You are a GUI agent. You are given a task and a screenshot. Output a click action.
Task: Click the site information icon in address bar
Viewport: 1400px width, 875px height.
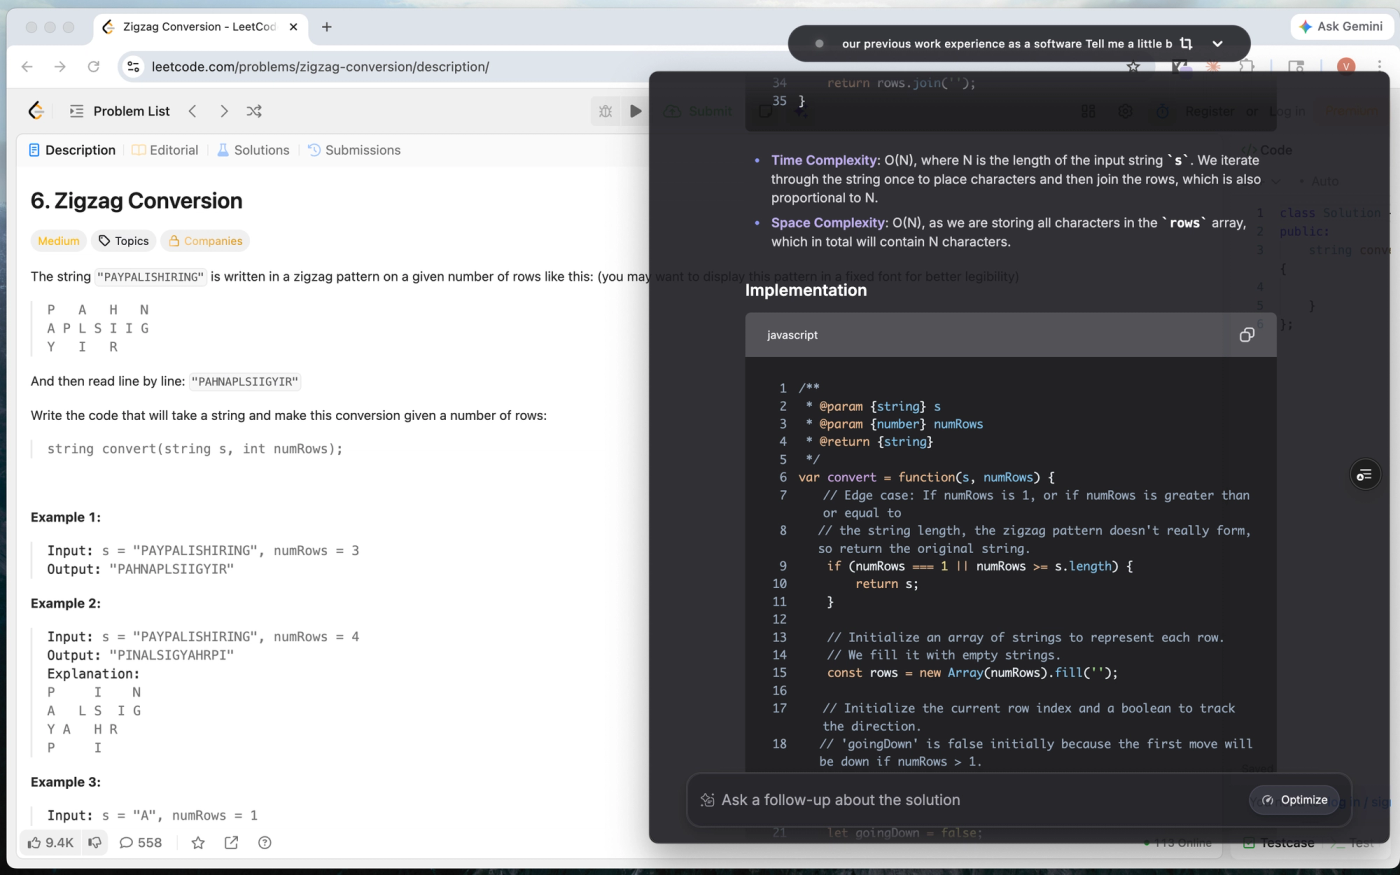click(x=133, y=67)
